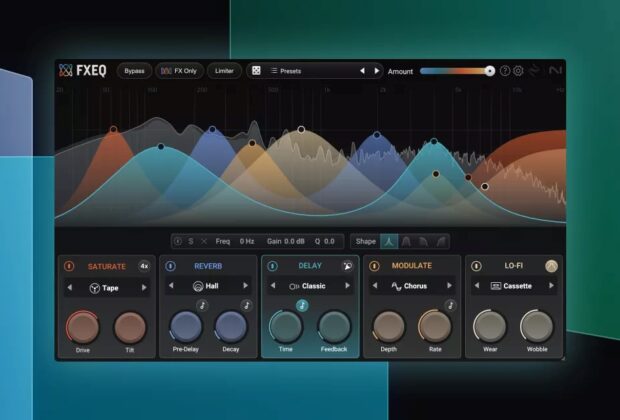Toggle tempo sync note for Rate
Viewport: 620px width, 420px height.
450,305
